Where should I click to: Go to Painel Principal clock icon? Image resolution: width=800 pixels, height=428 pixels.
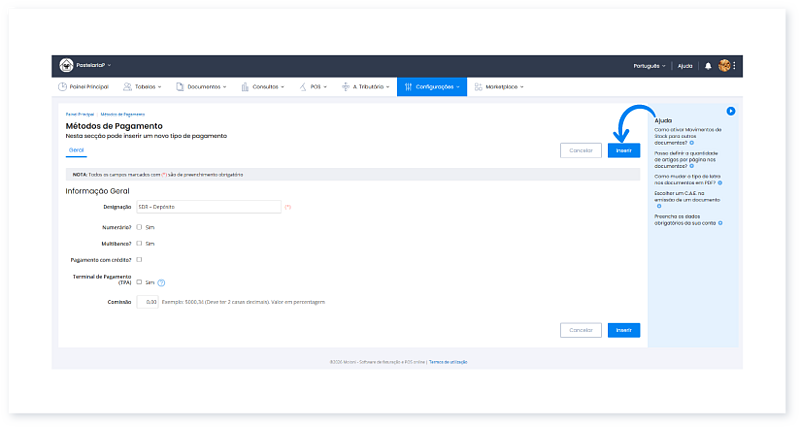tap(63, 87)
